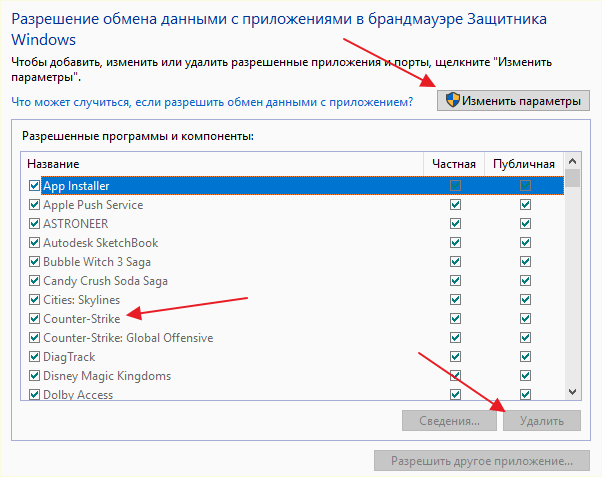Viewport: 602px width, 477px height.
Task: Toggle Публичная checkbox for App Installer
Action: coord(525,186)
